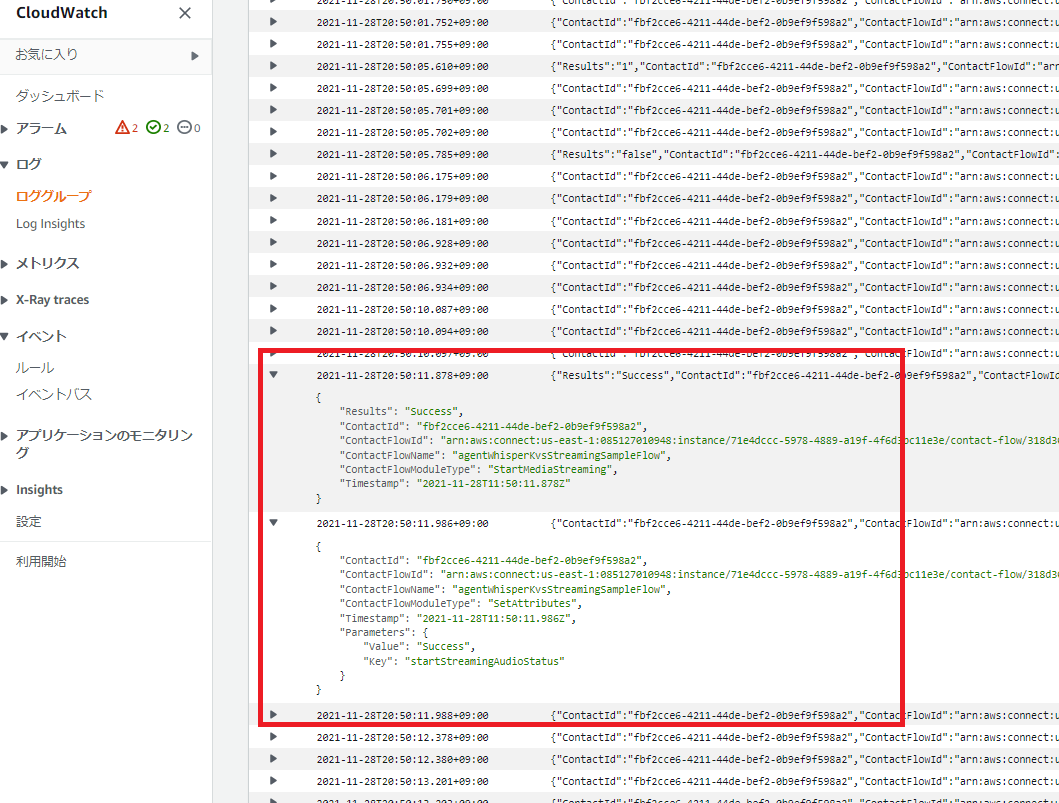Click the timestamp 2021-11-28T20:50:12.378+09:00

[x=403, y=737]
